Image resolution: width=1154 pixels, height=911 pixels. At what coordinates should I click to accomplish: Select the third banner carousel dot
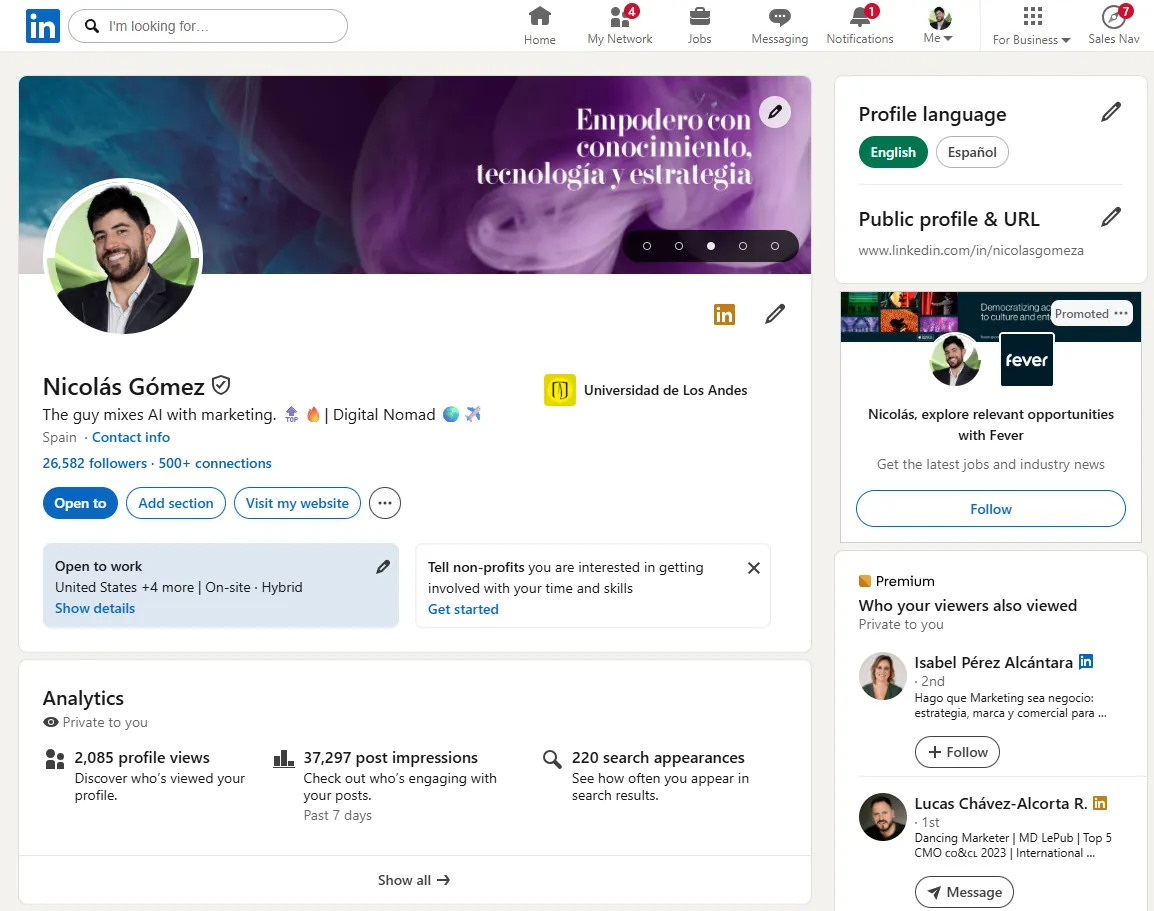pos(711,246)
